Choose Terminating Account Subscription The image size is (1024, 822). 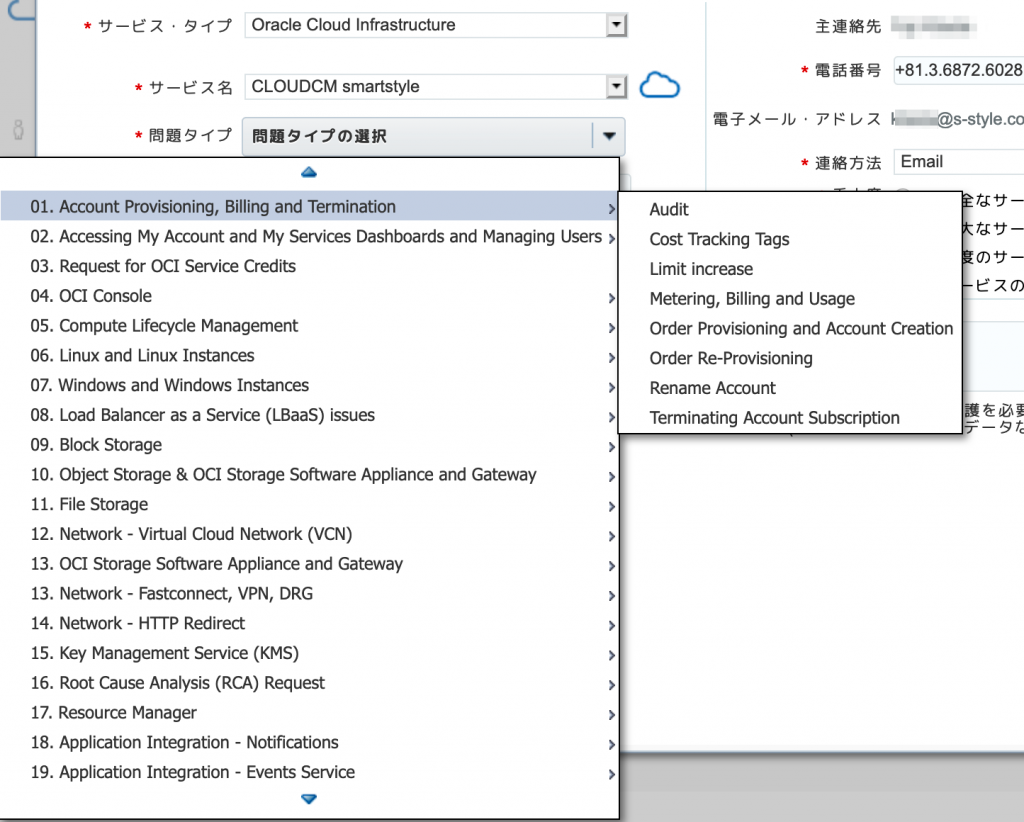[790, 418]
